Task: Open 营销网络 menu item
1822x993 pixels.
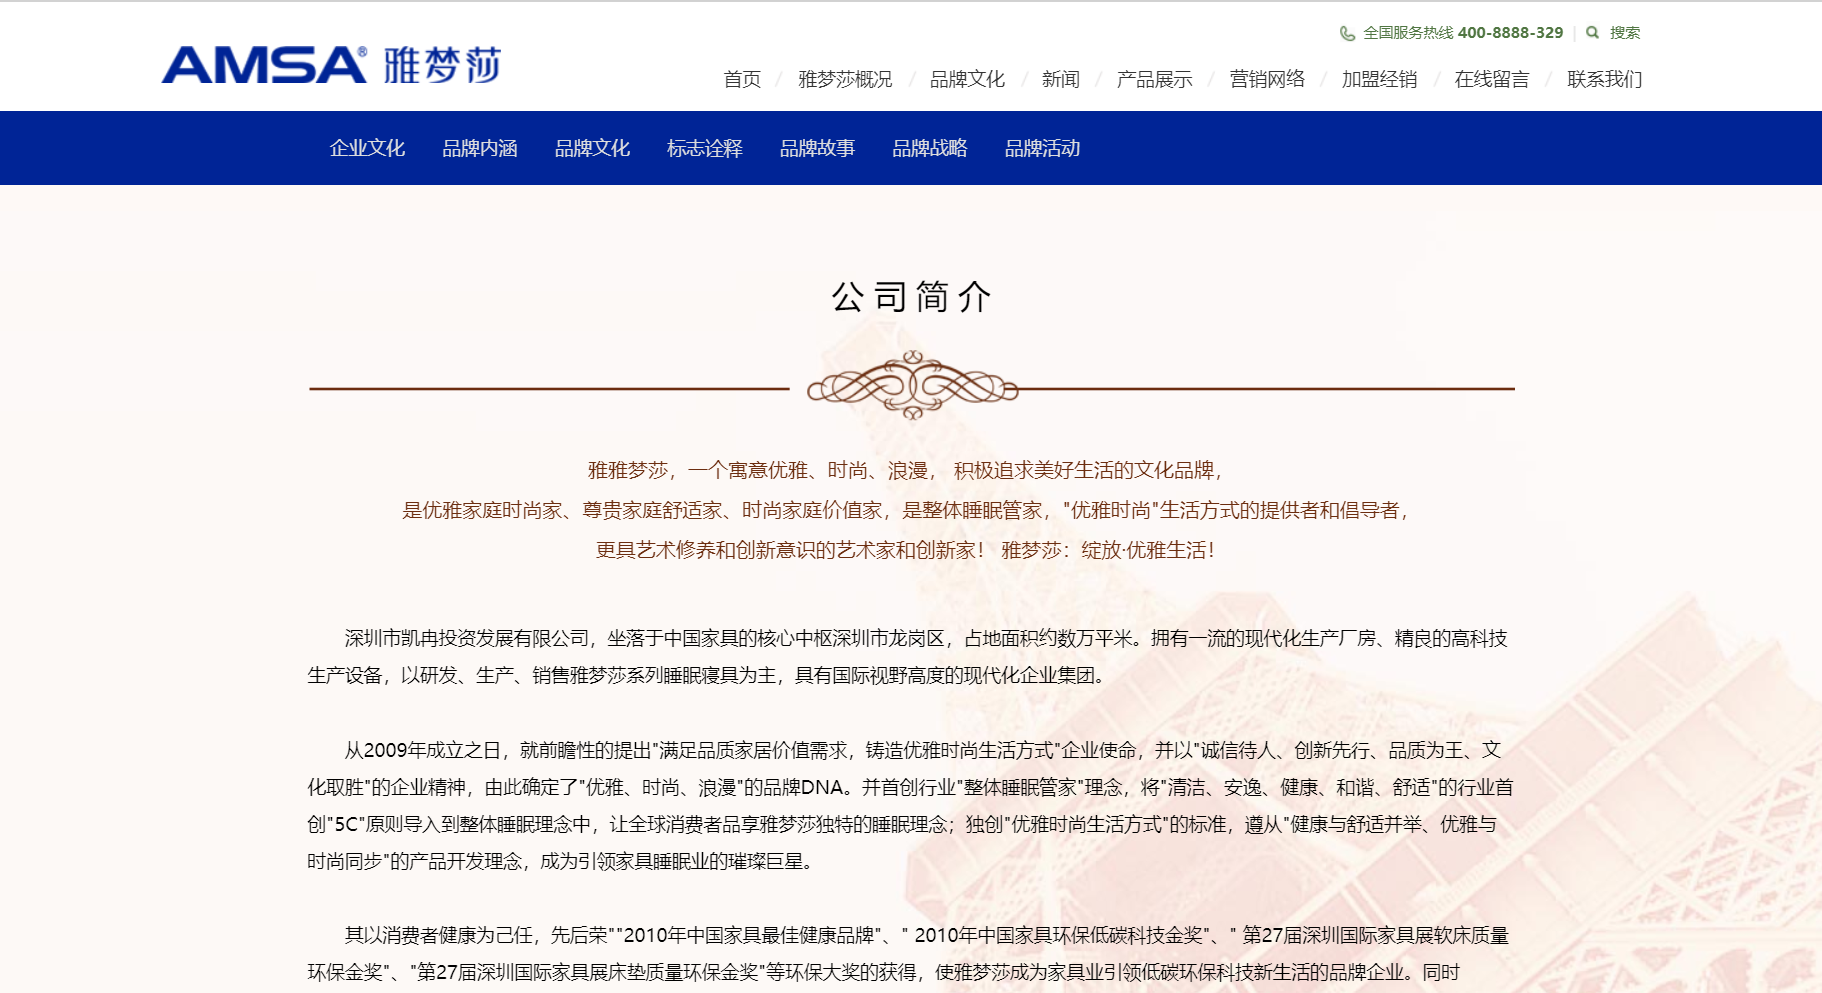Action: tap(1267, 79)
